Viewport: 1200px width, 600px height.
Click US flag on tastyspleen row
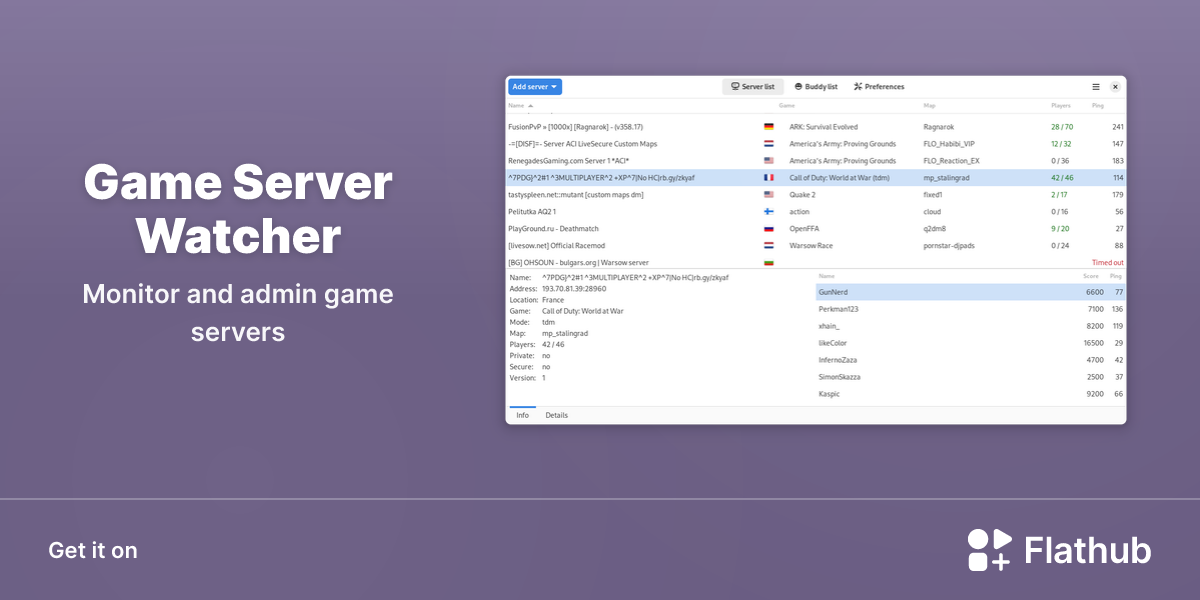point(769,195)
